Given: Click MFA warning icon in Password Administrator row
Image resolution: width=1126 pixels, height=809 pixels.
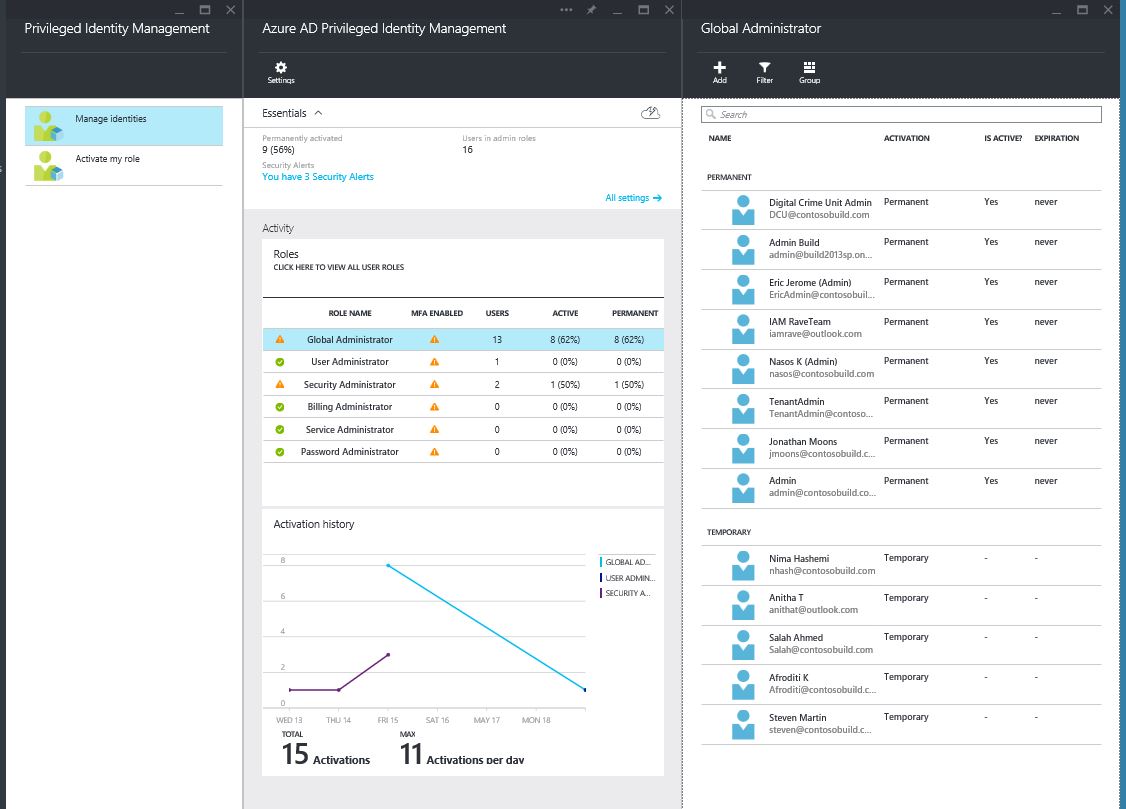Looking at the screenshot, I should 434,452.
